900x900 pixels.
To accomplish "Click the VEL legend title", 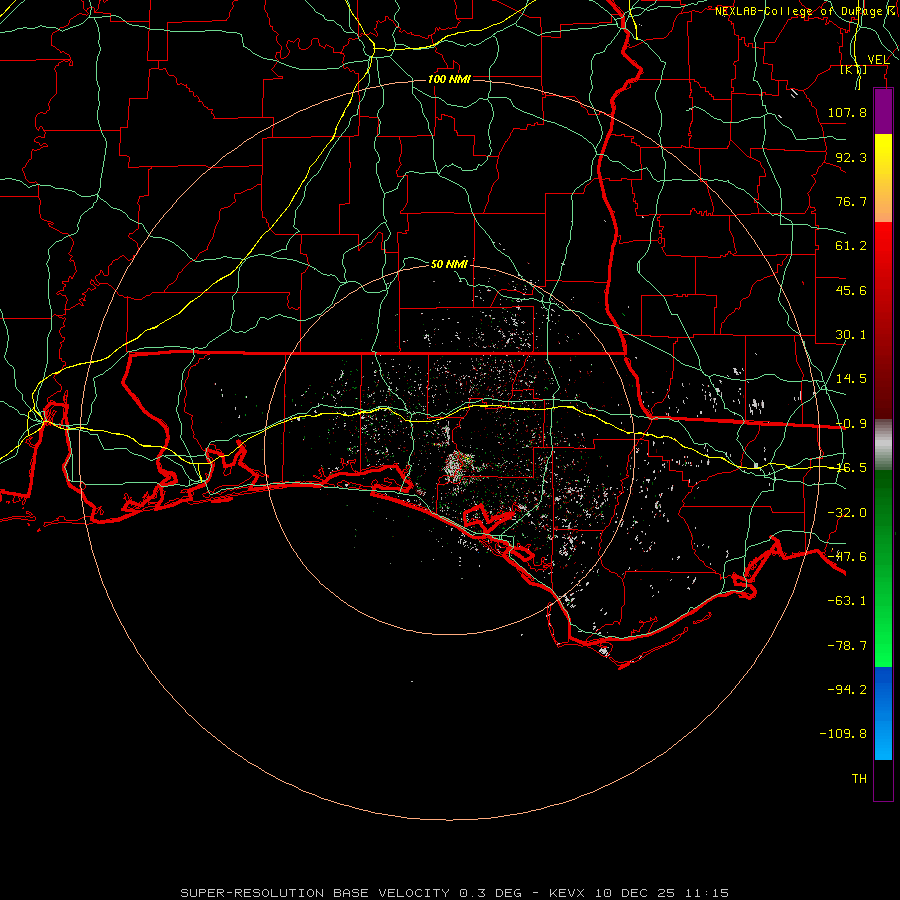I will tap(878, 60).
